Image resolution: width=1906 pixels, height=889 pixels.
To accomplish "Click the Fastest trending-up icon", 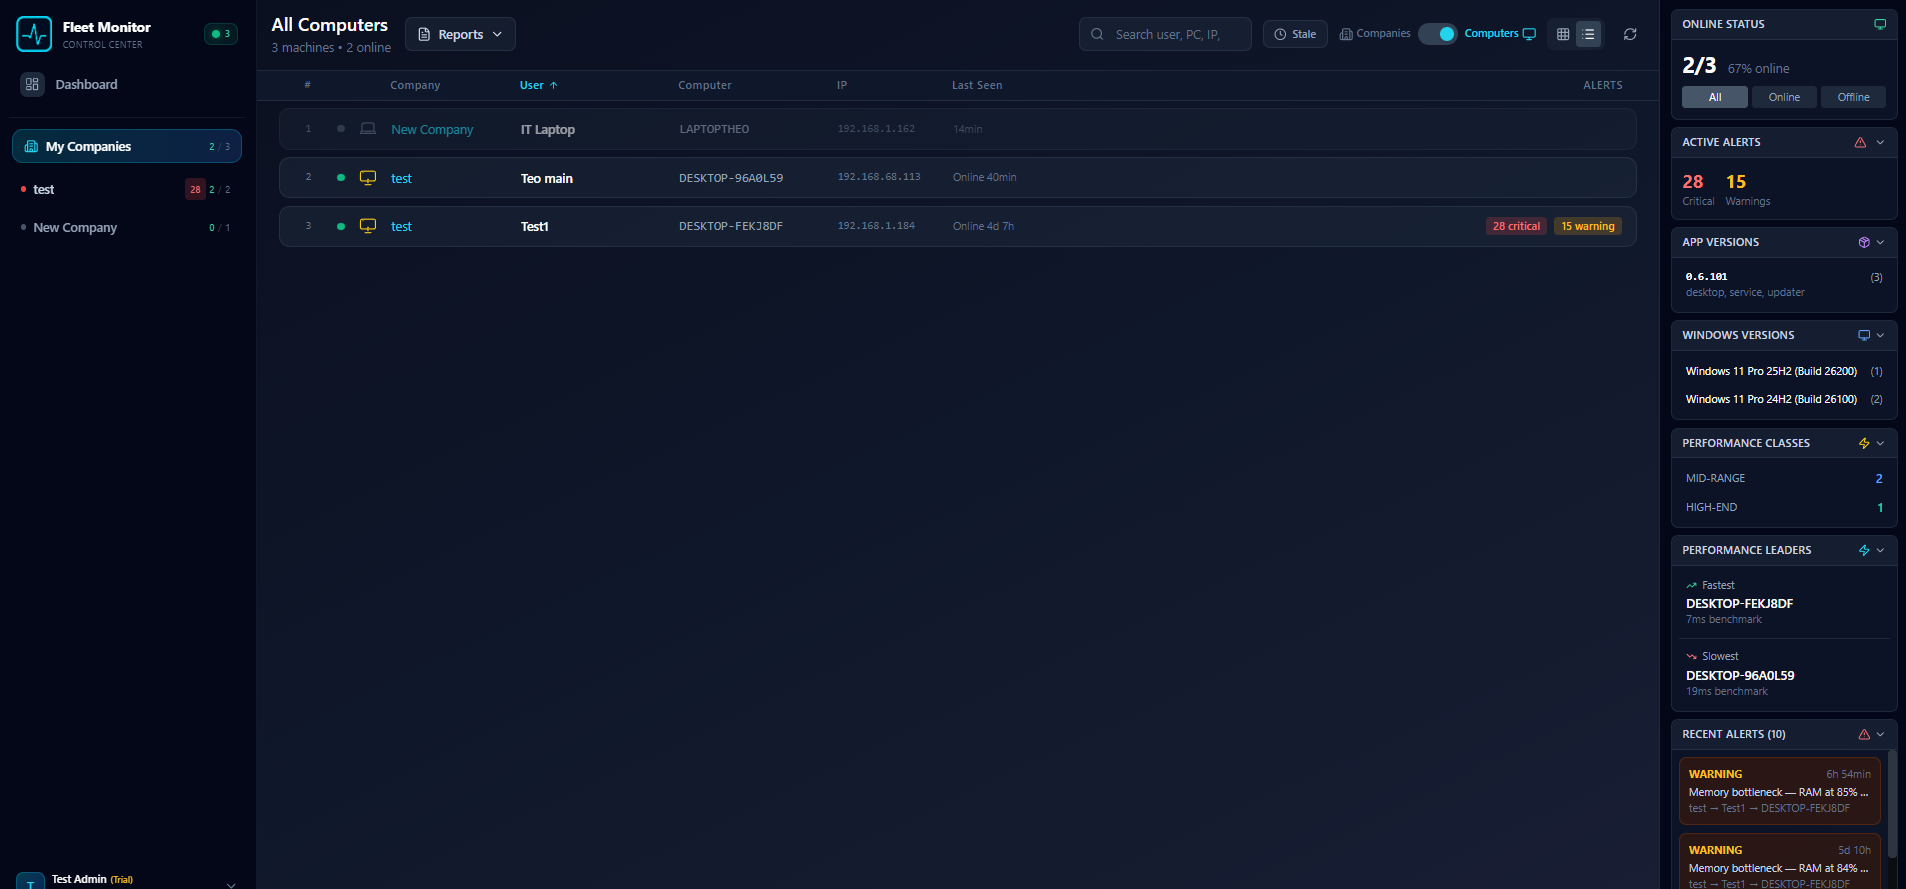I will click(x=1692, y=585).
